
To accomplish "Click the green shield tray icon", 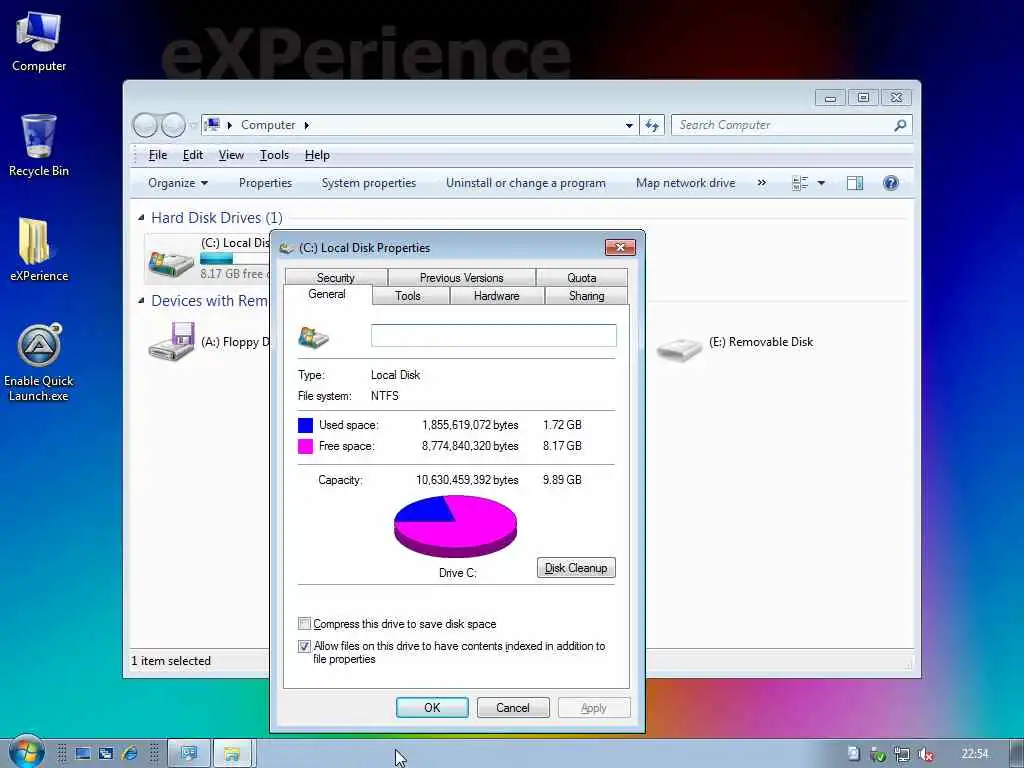I will point(878,754).
